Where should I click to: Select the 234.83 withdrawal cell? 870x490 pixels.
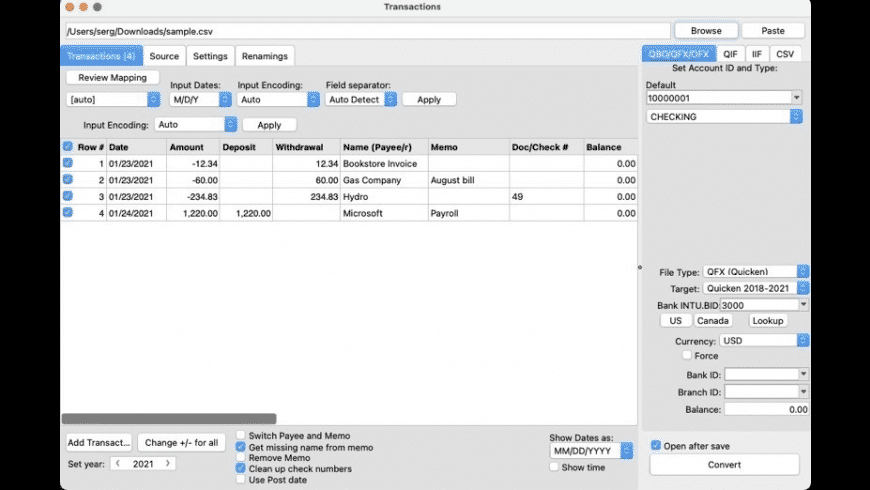tap(306, 196)
